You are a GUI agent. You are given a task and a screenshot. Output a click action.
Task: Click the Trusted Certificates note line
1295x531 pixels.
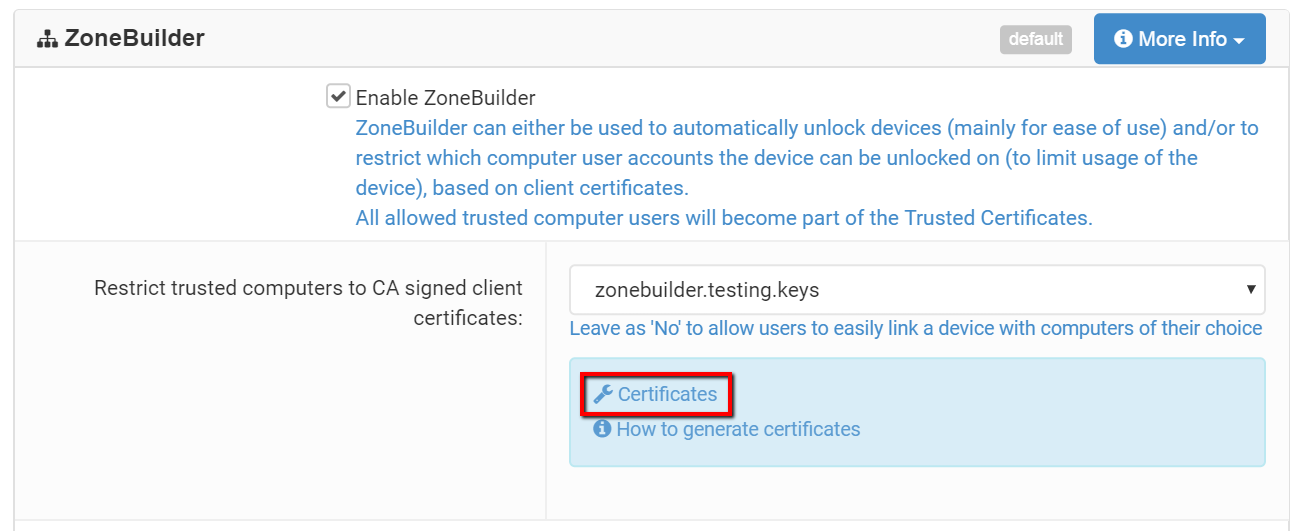tap(723, 218)
